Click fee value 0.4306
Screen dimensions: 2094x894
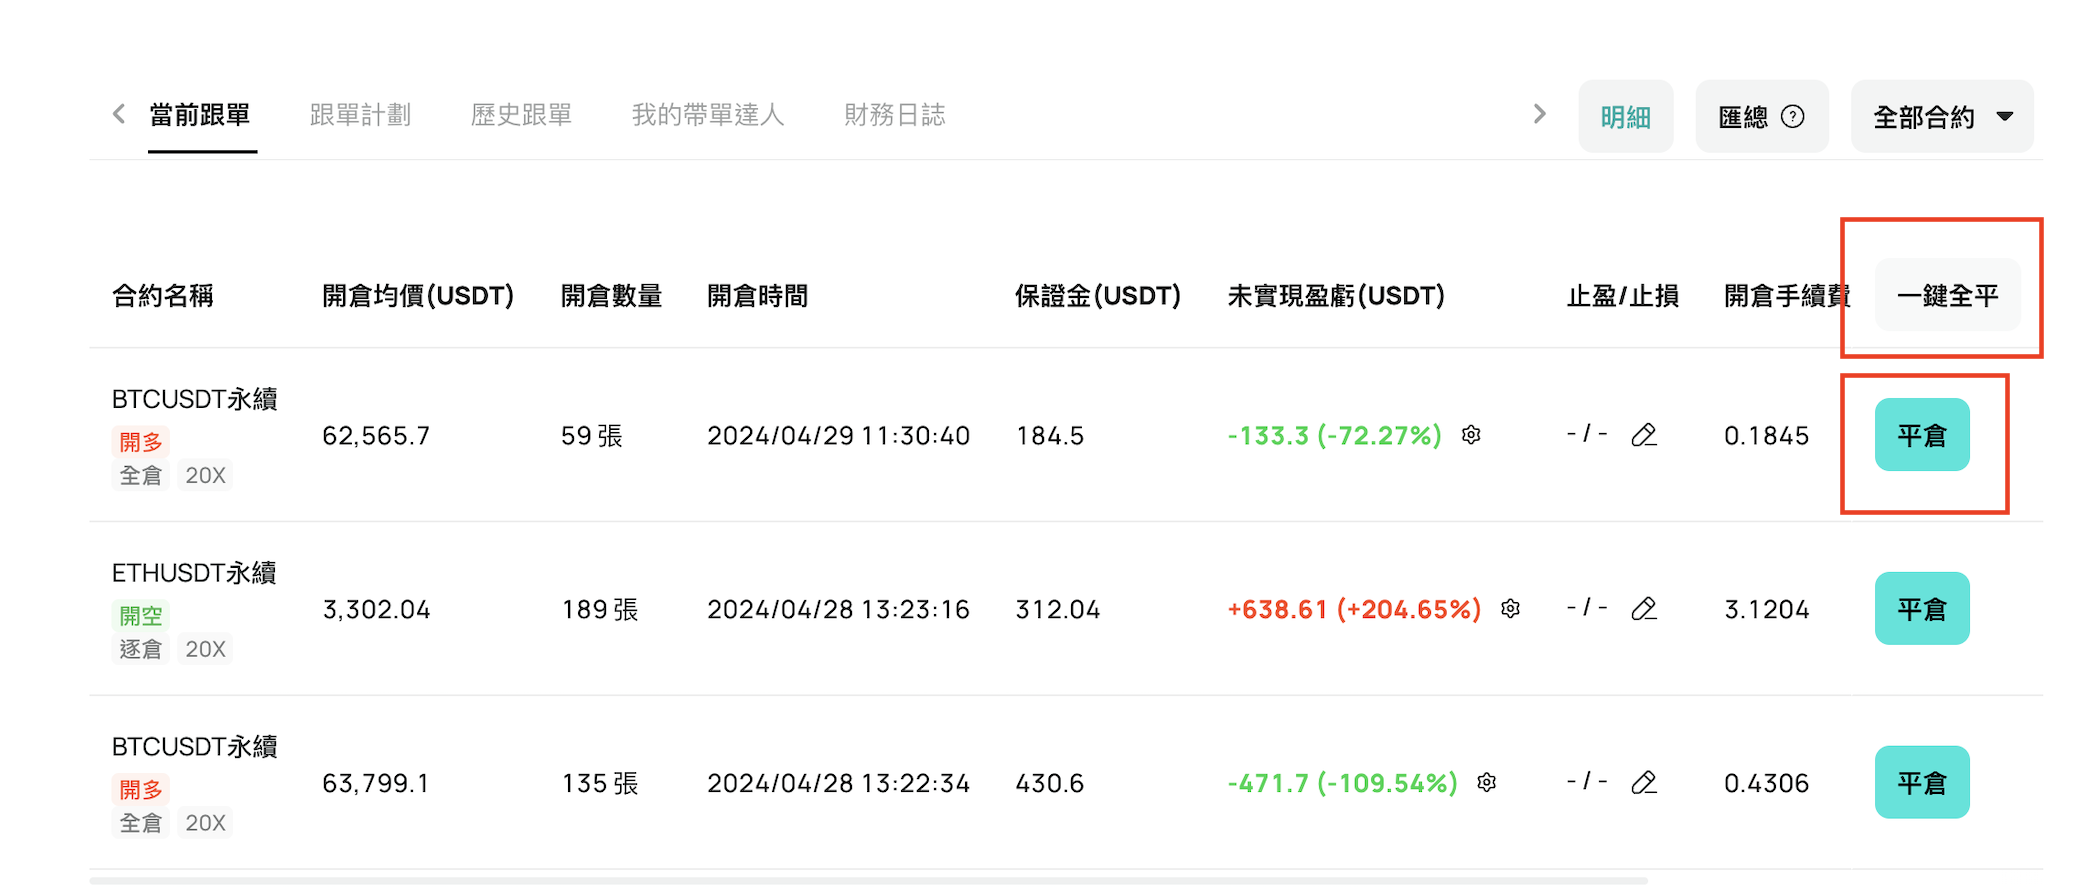pos(1767,783)
